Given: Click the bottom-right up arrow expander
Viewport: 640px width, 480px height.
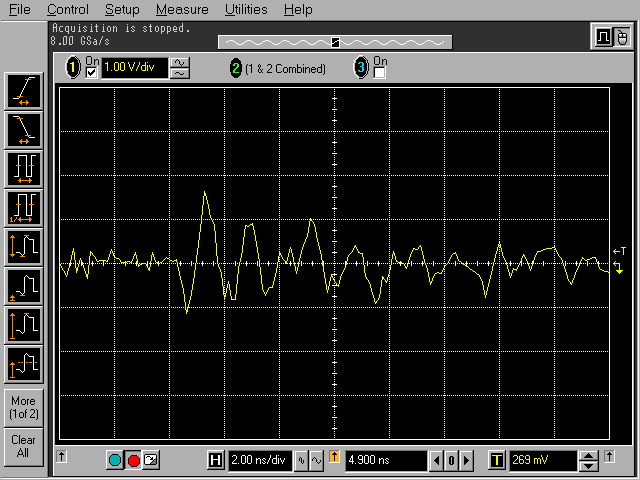Looking at the screenshot, I should coord(609,456).
